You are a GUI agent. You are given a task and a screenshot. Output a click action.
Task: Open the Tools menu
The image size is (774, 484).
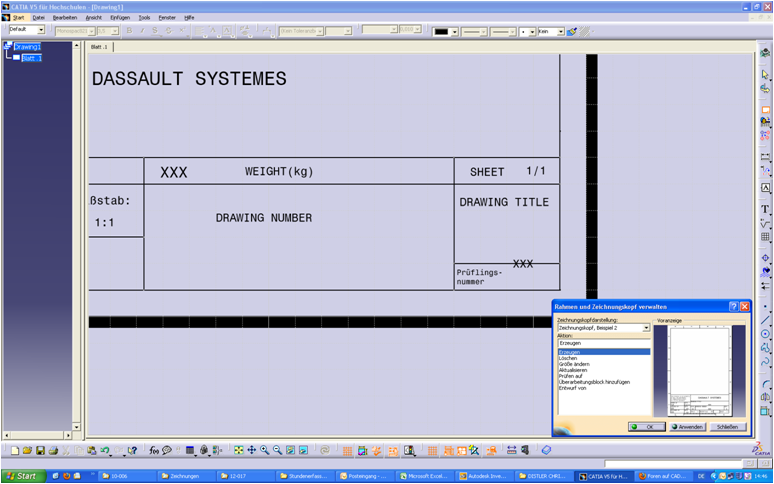[144, 18]
